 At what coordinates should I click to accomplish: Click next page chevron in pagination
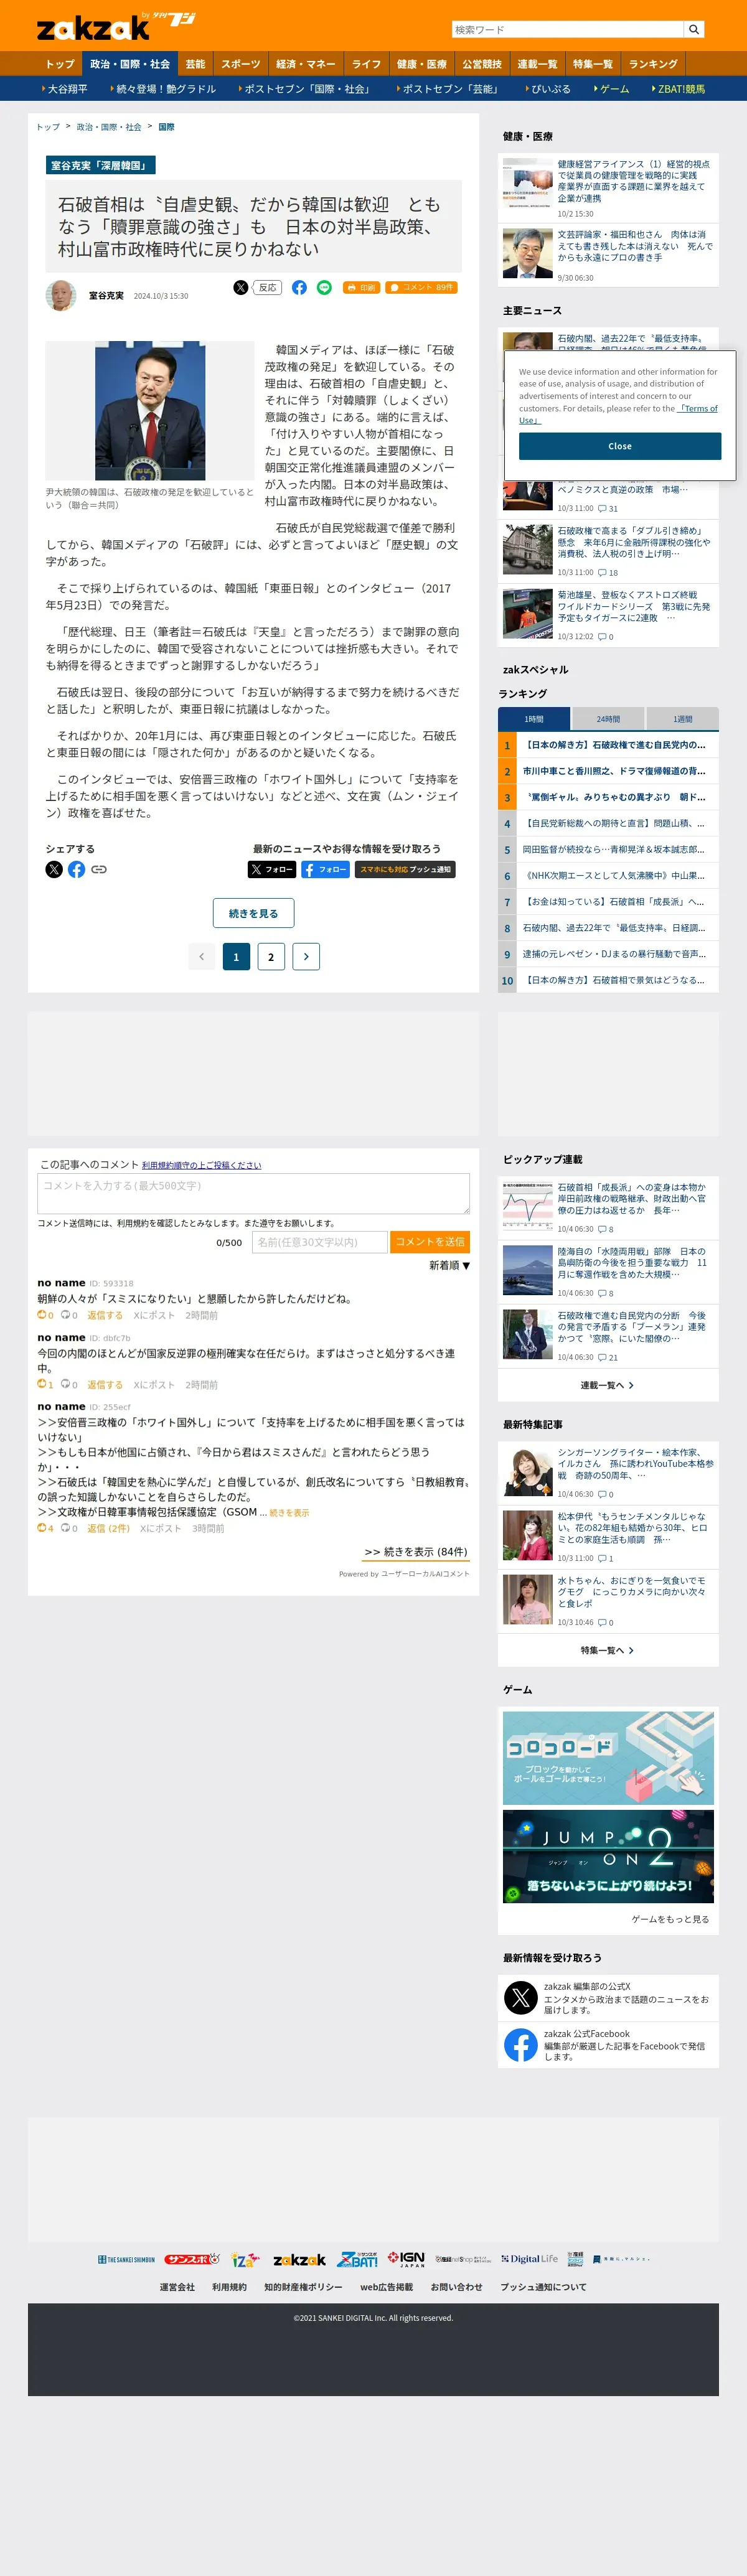click(306, 956)
